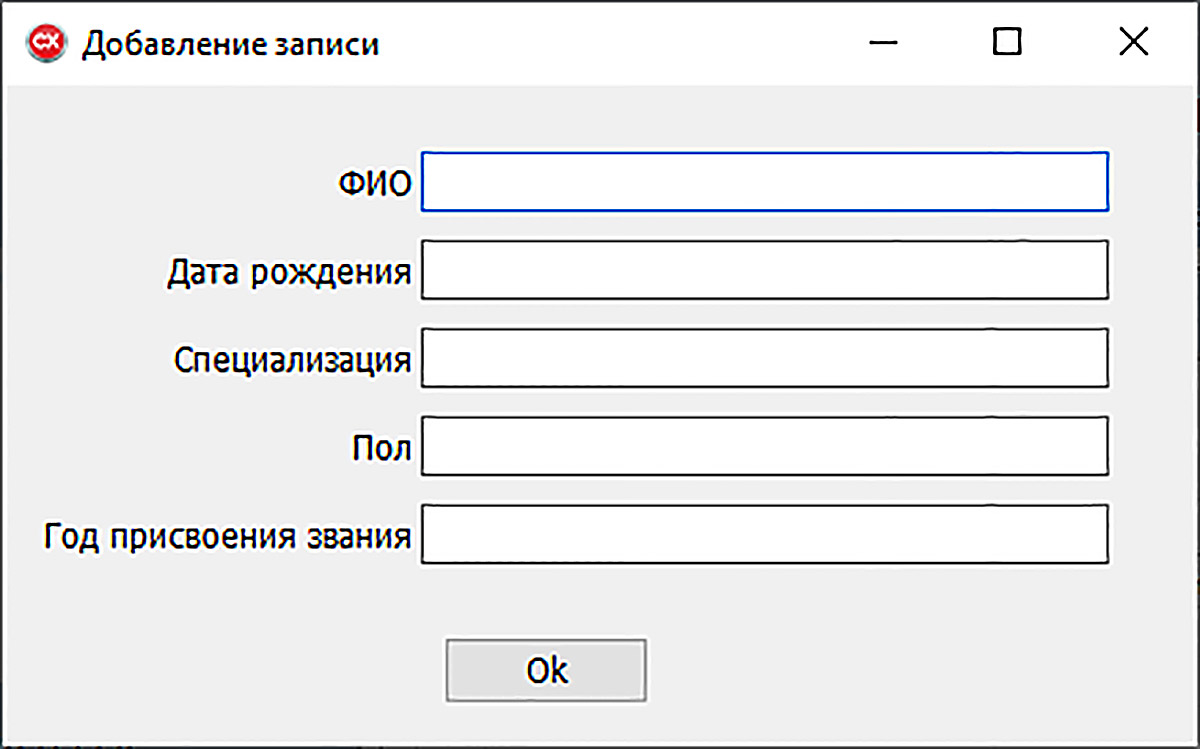
Task: Select the Специализация input field
Action: tap(765, 358)
